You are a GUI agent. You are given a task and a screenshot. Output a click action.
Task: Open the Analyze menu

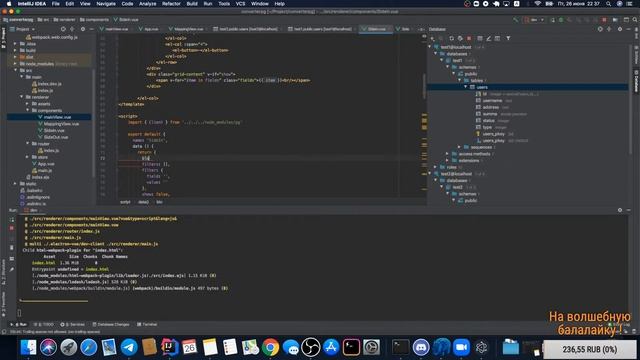[x=147, y=4]
